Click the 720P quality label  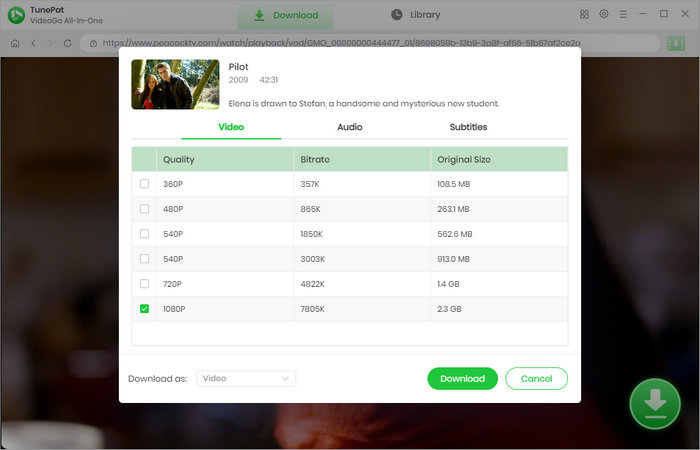[x=172, y=284]
